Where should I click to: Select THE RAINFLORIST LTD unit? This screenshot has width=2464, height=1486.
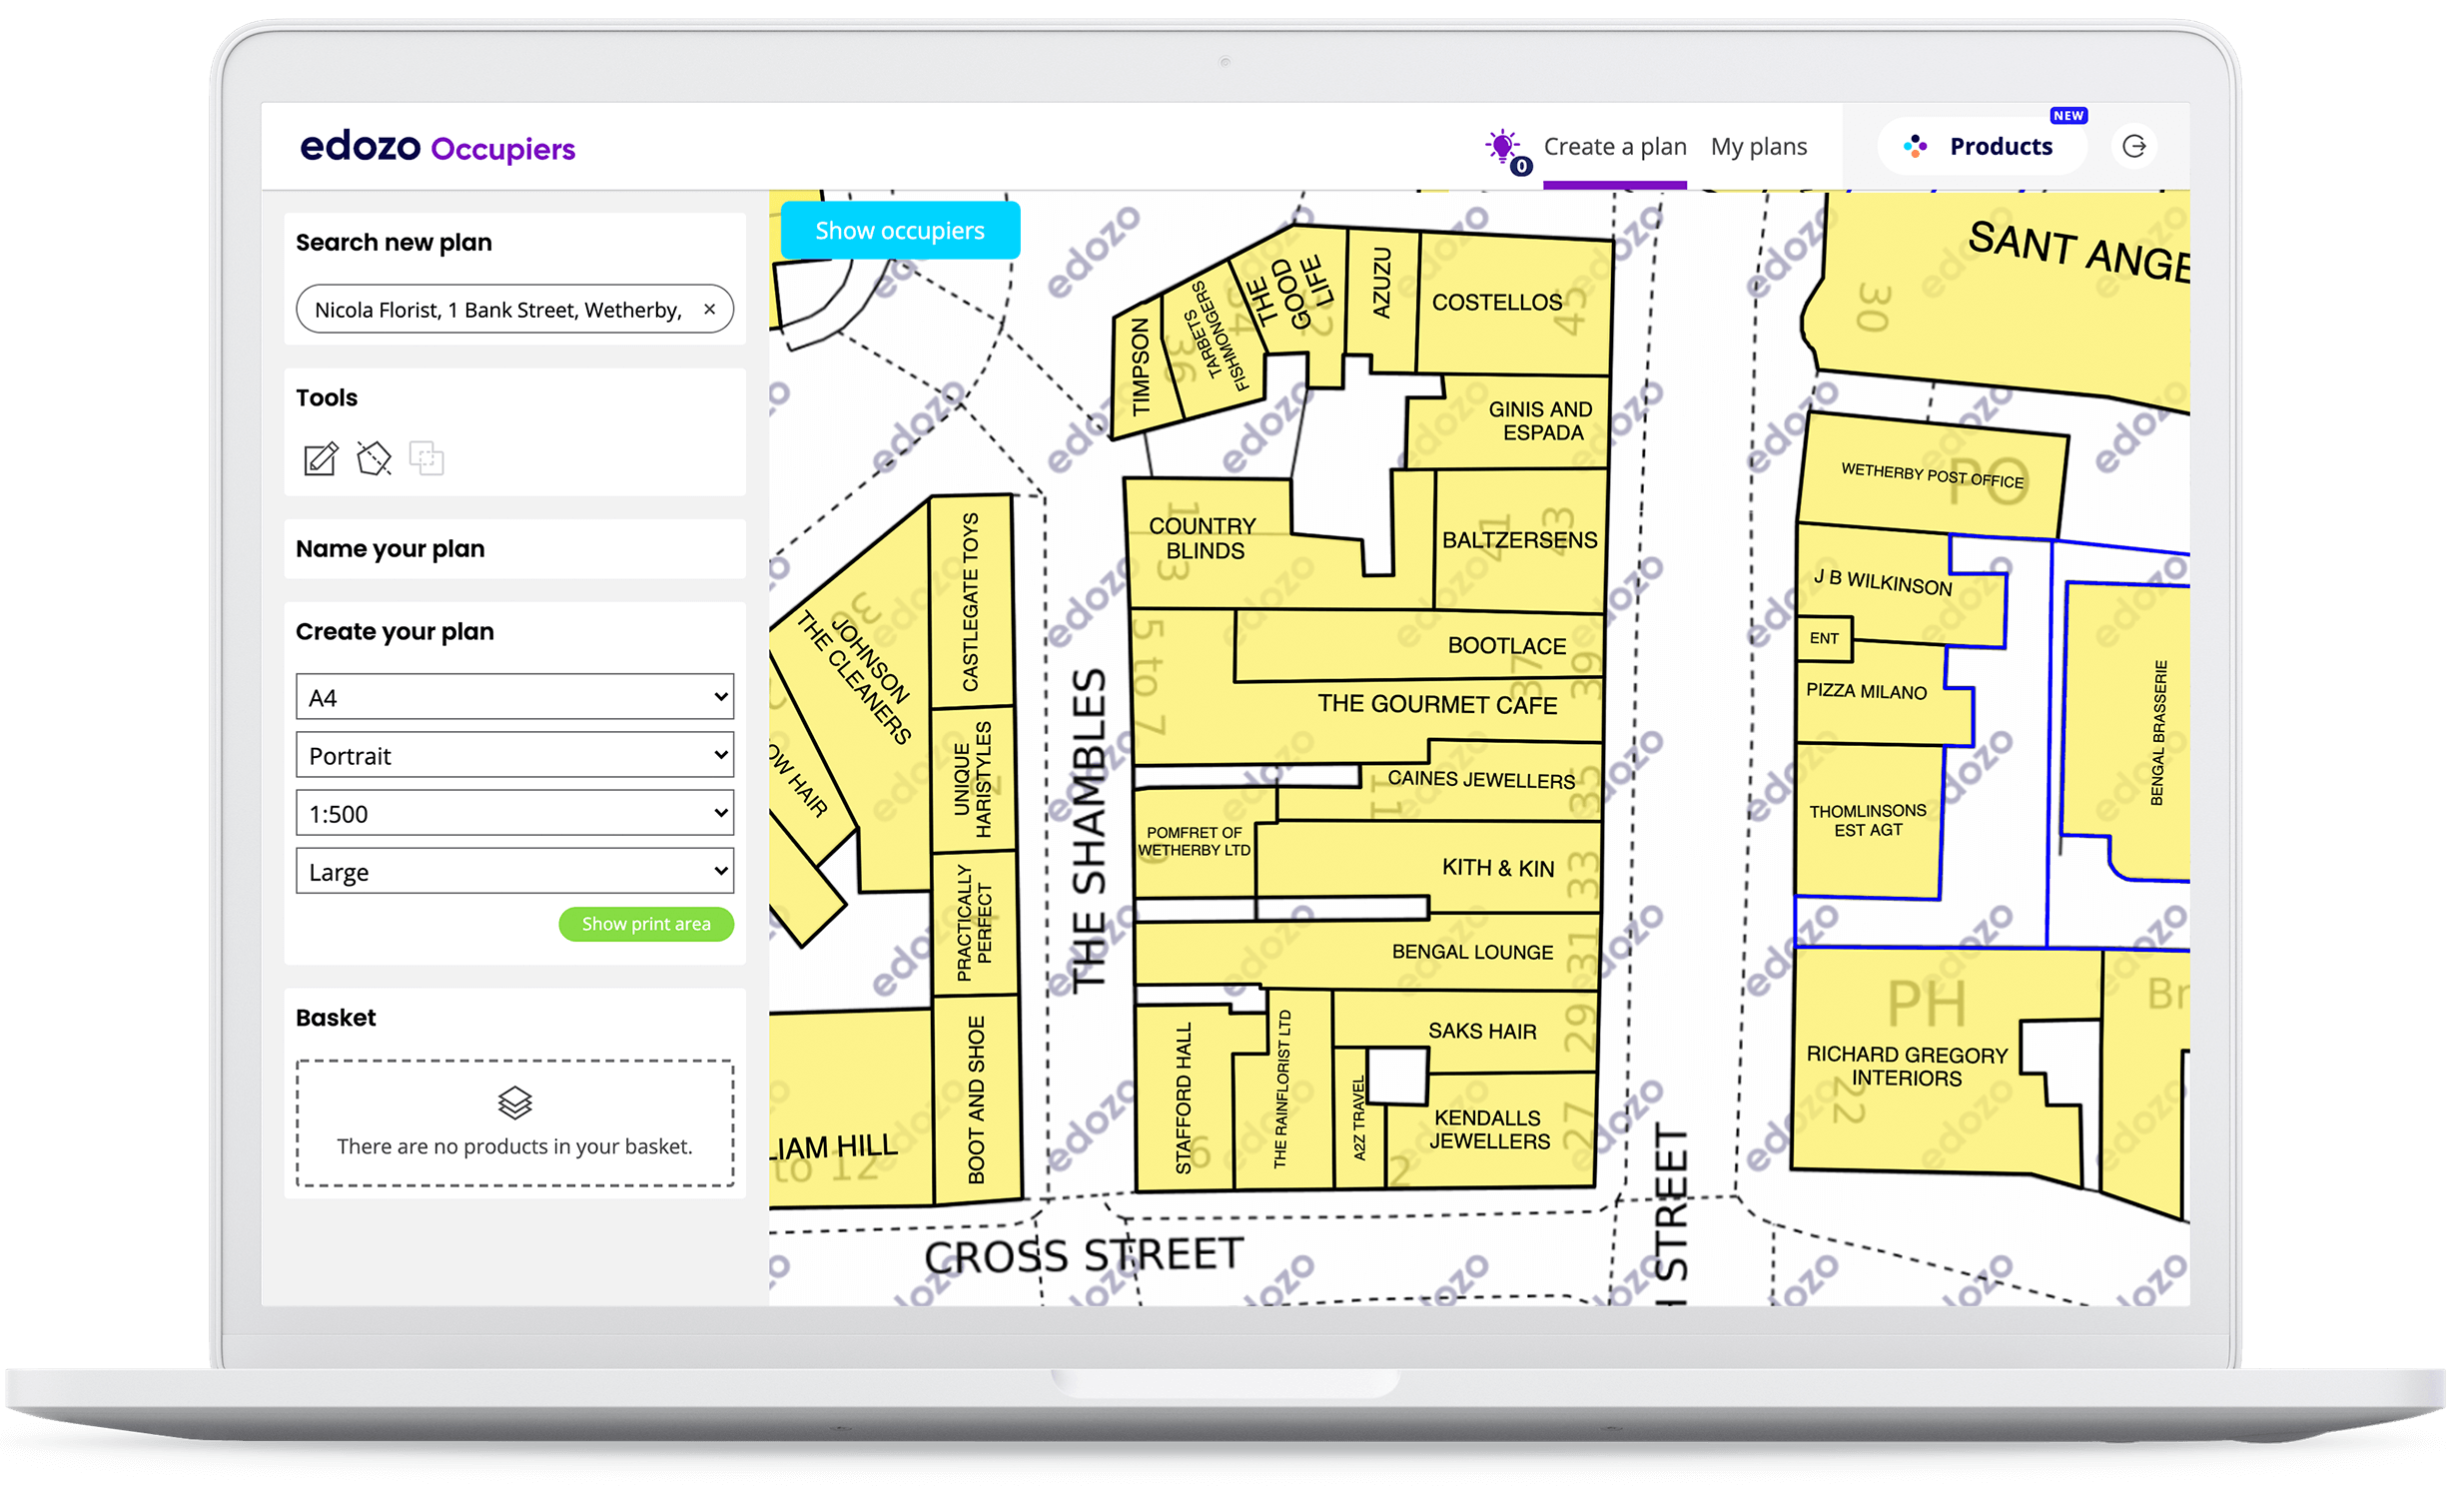(x=1282, y=1090)
